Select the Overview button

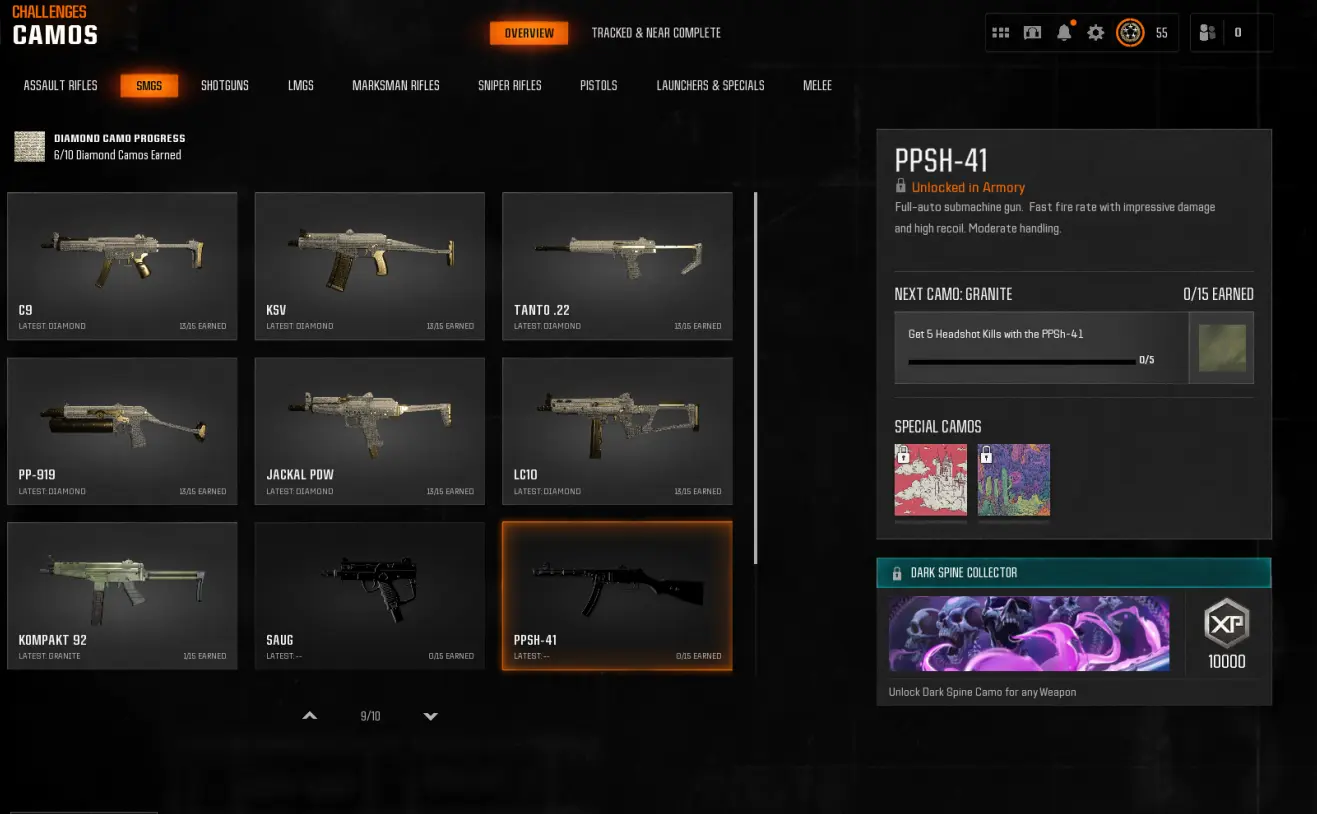pos(529,33)
